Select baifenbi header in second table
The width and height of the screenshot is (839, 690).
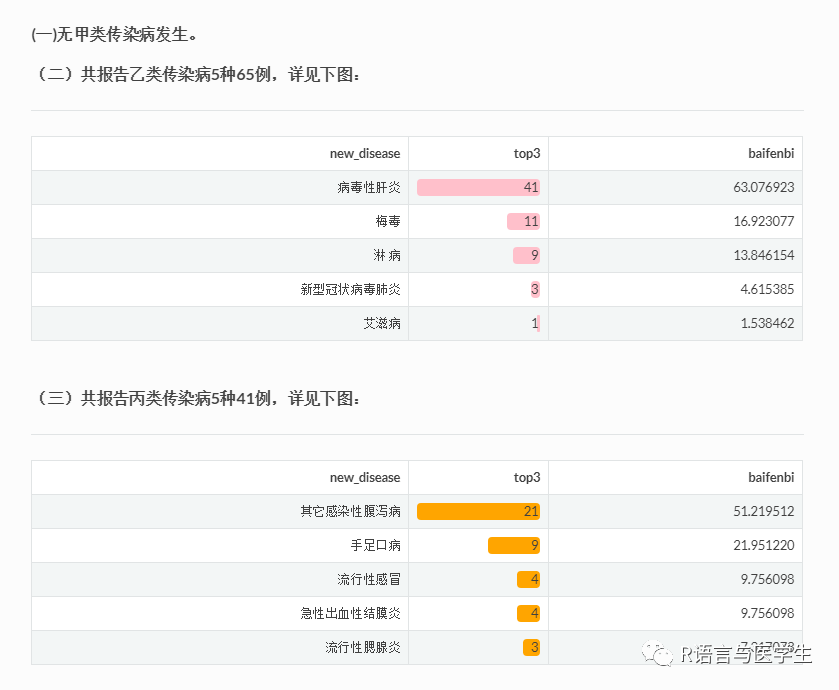(x=771, y=478)
